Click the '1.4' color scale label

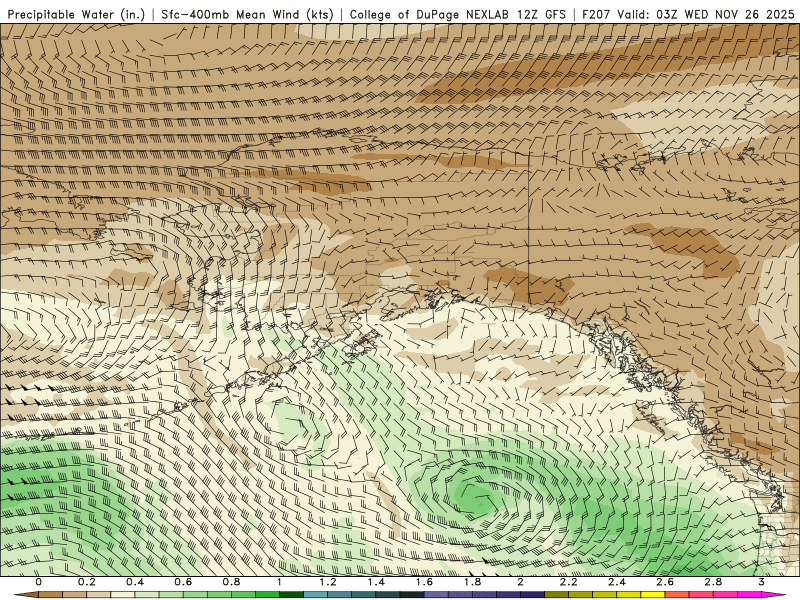[x=376, y=582]
